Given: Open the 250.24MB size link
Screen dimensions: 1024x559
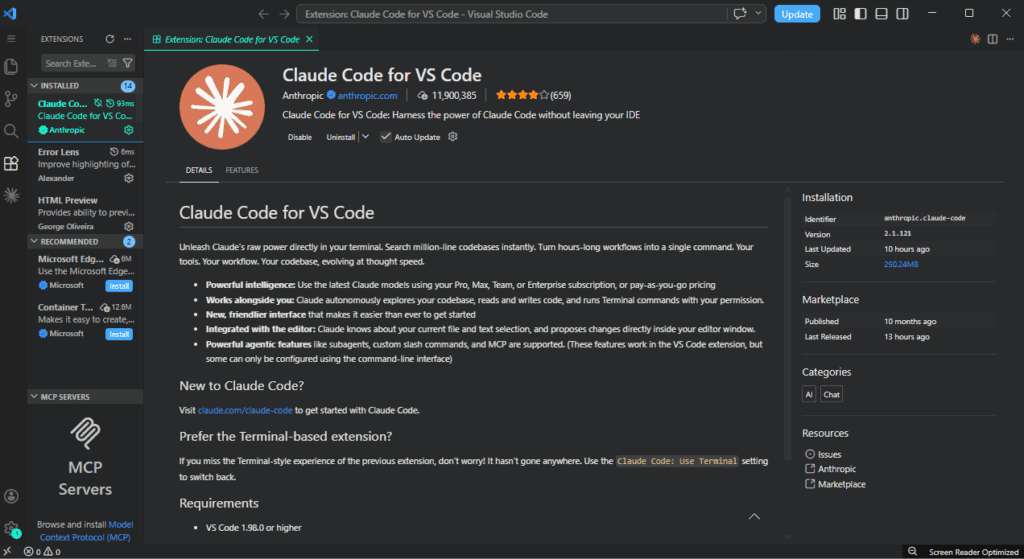Looking at the screenshot, I should point(901,264).
